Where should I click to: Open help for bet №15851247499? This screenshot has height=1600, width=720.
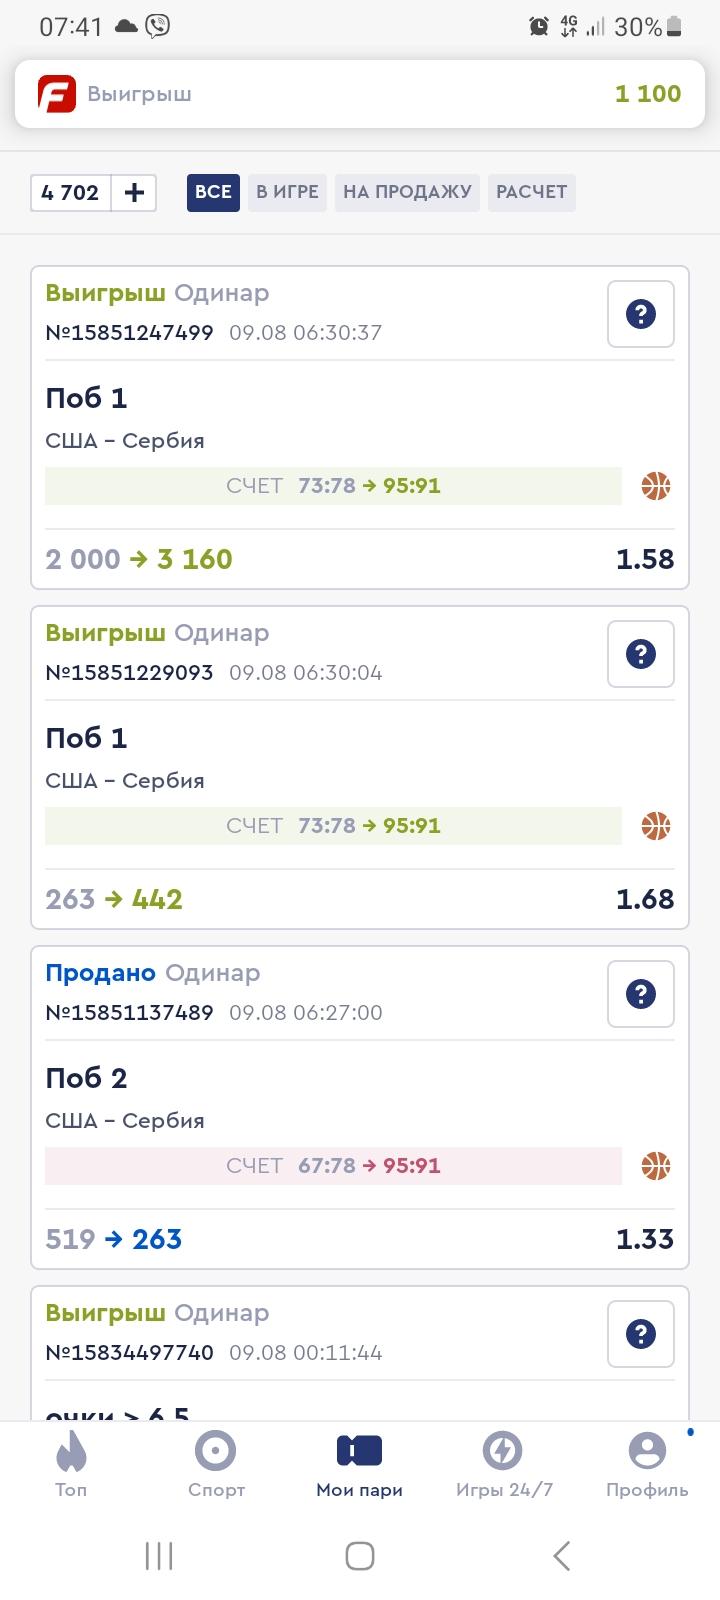pos(640,314)
